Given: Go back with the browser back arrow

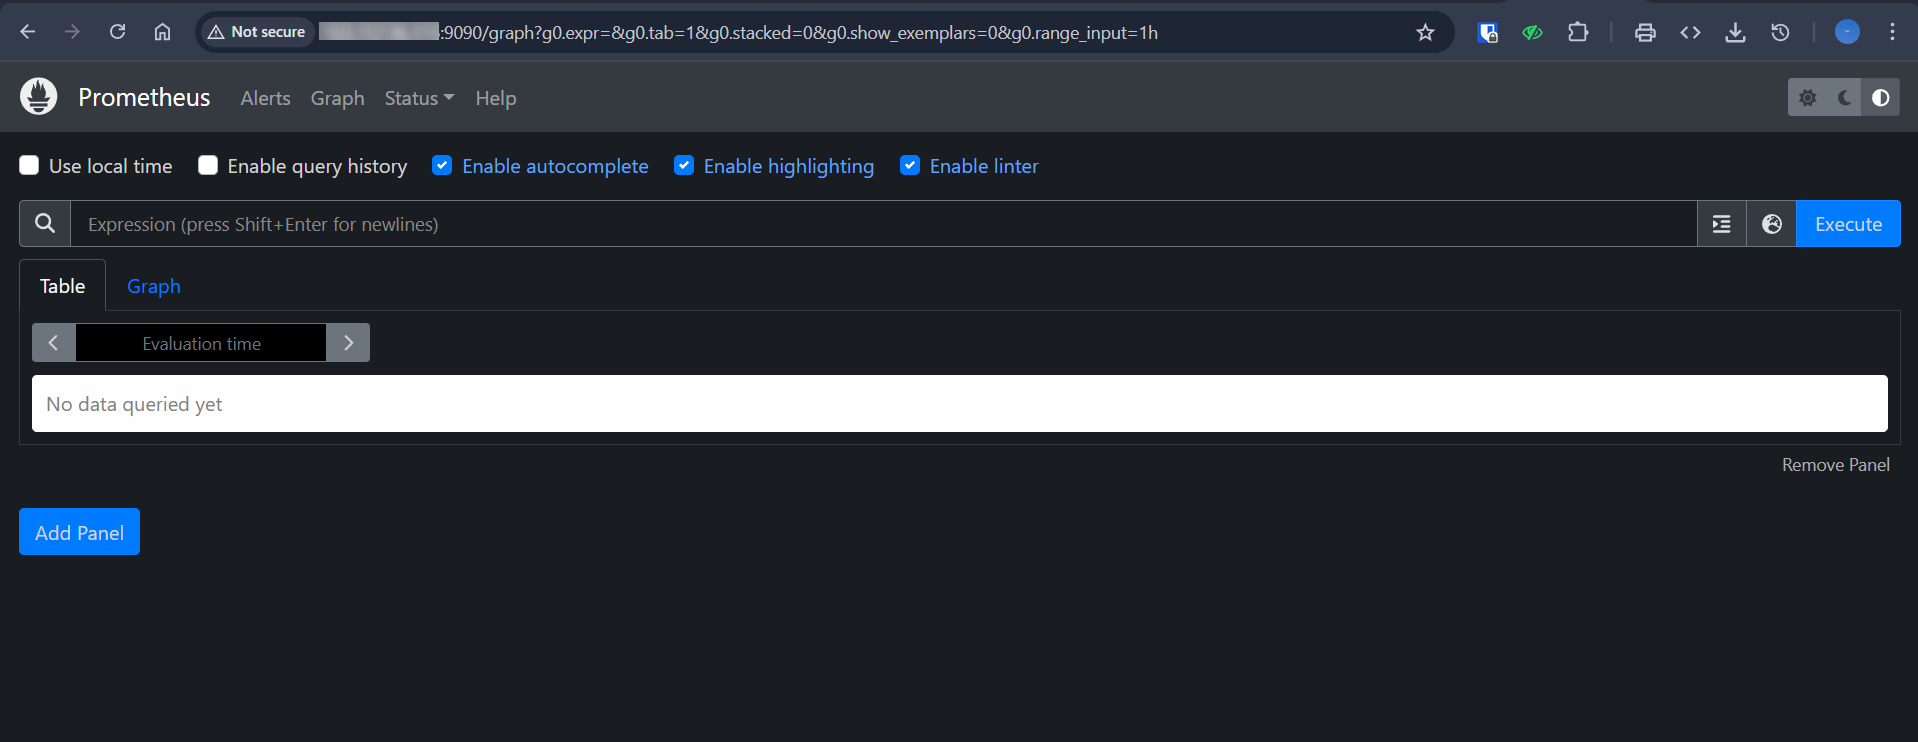Looking at the screenshot, I should 28,32.
